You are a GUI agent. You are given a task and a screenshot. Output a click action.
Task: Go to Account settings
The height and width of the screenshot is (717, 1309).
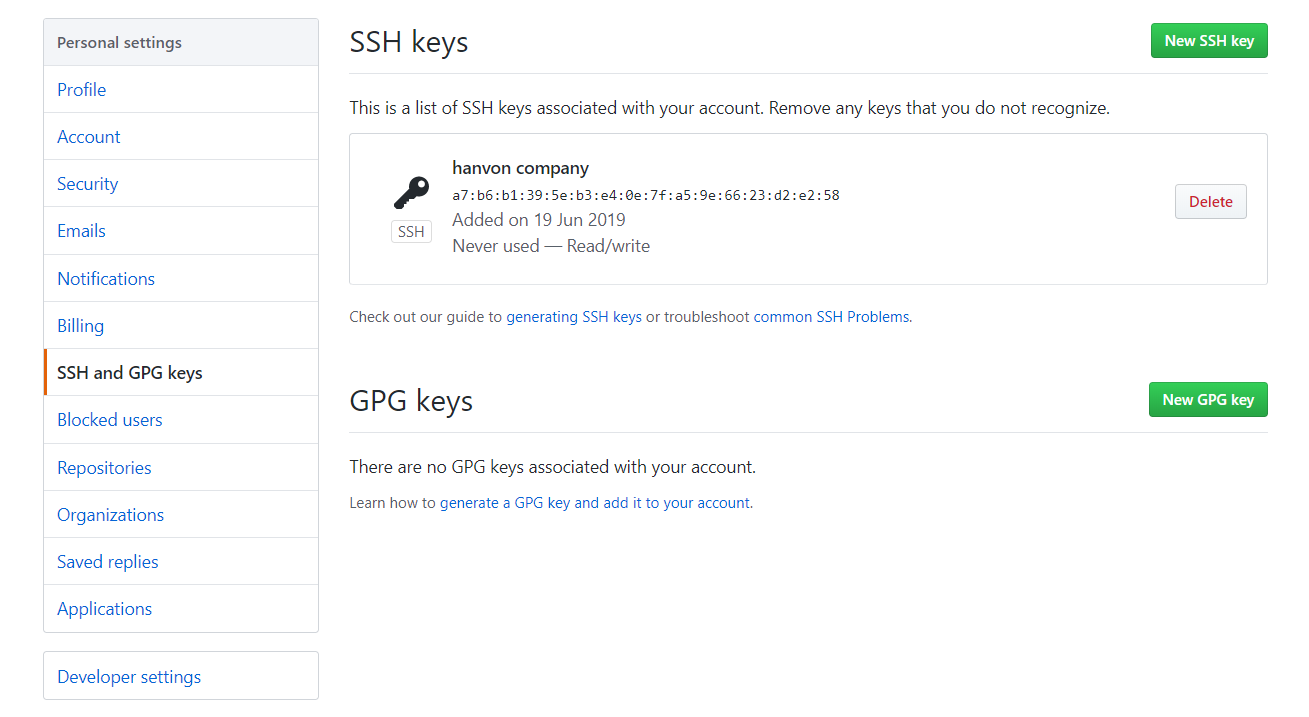pos(89,137)
